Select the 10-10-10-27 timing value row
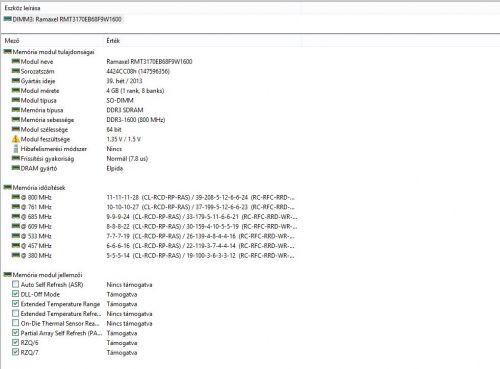This screenshot has width=500, height=369. (x=201, y=207)
